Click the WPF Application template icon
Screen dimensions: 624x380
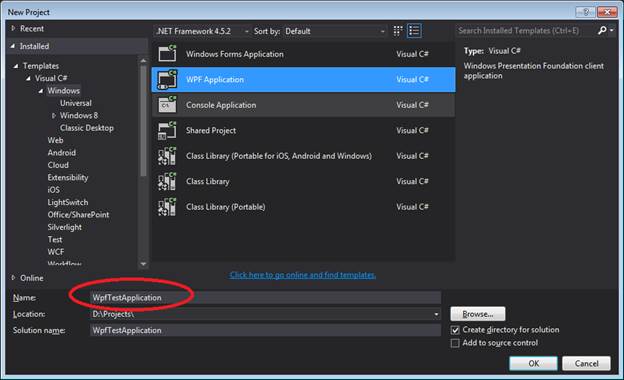[x=167, y=79]
